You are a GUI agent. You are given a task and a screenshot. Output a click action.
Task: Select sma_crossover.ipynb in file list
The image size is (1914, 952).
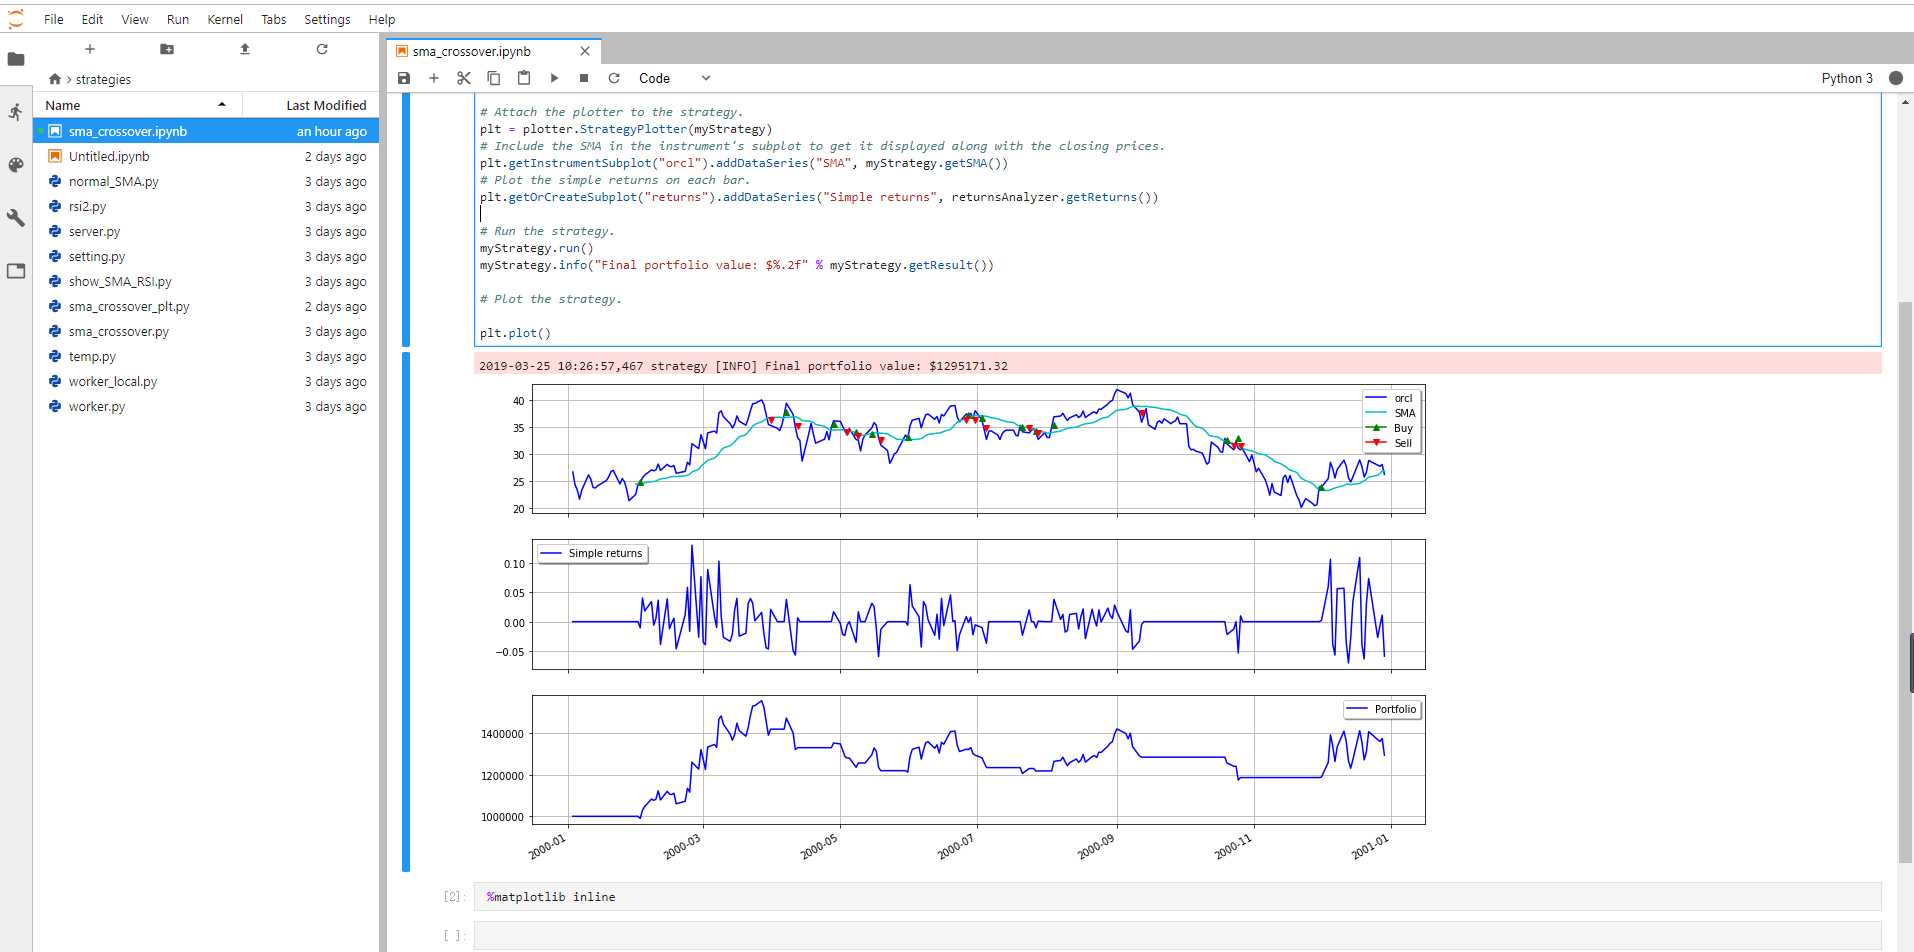(x=206, y=131)
